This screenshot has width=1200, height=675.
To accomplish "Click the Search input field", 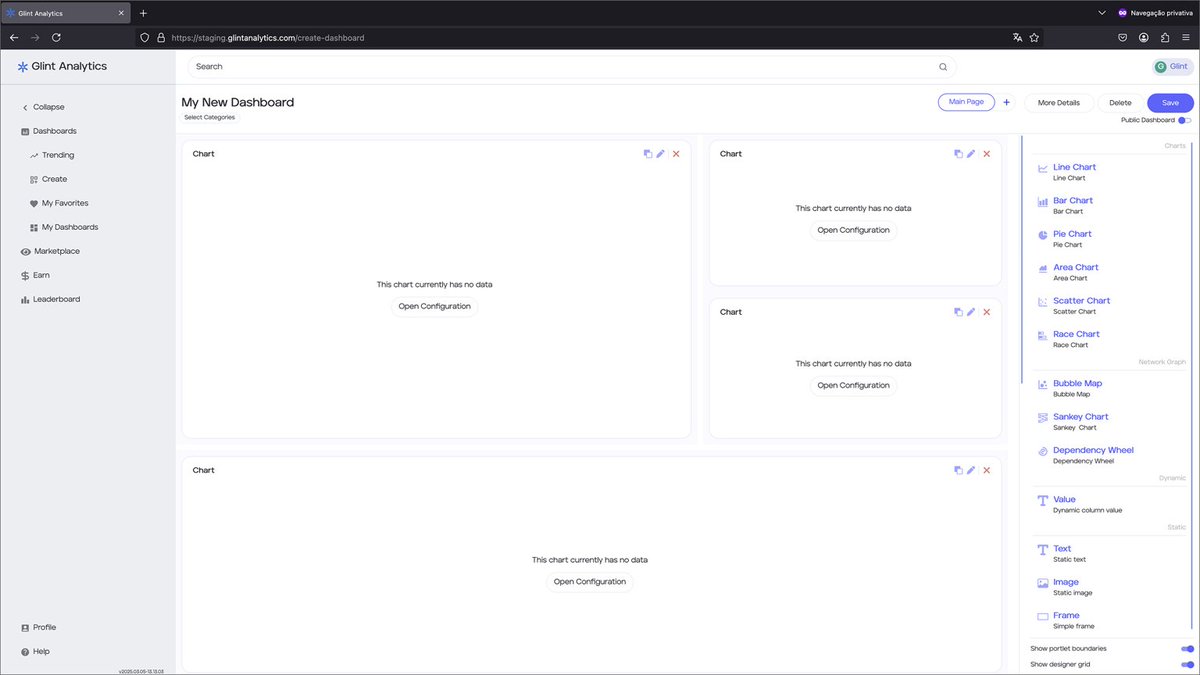I will (572, 67).
